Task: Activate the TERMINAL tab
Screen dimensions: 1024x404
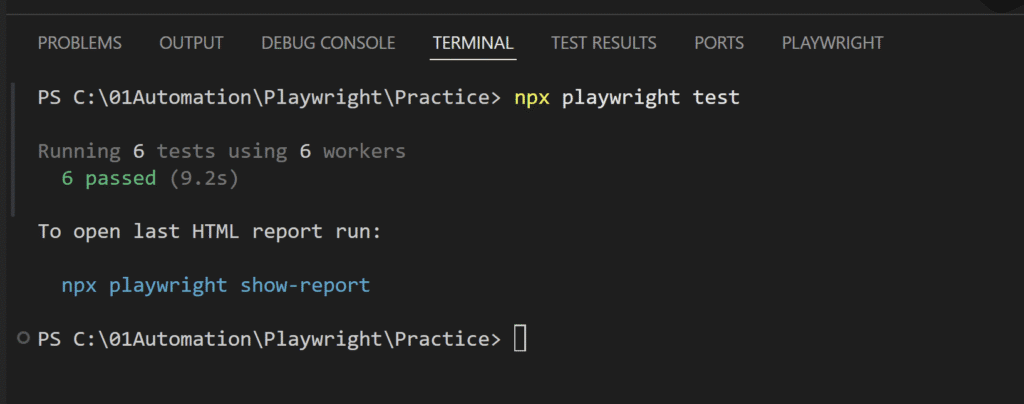Action: coord(473,43)
